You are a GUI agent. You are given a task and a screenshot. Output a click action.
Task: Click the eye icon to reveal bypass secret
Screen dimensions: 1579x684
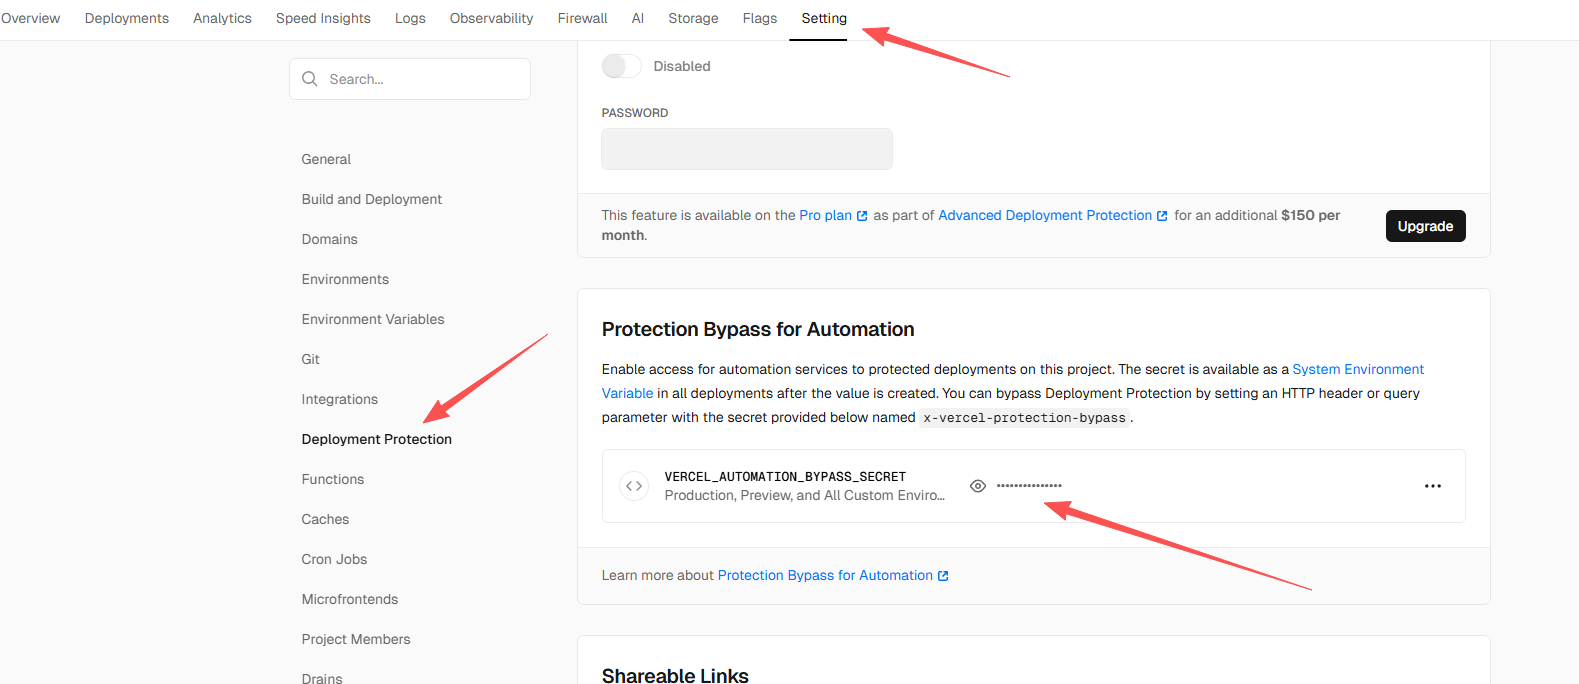(x=978, y=486)
